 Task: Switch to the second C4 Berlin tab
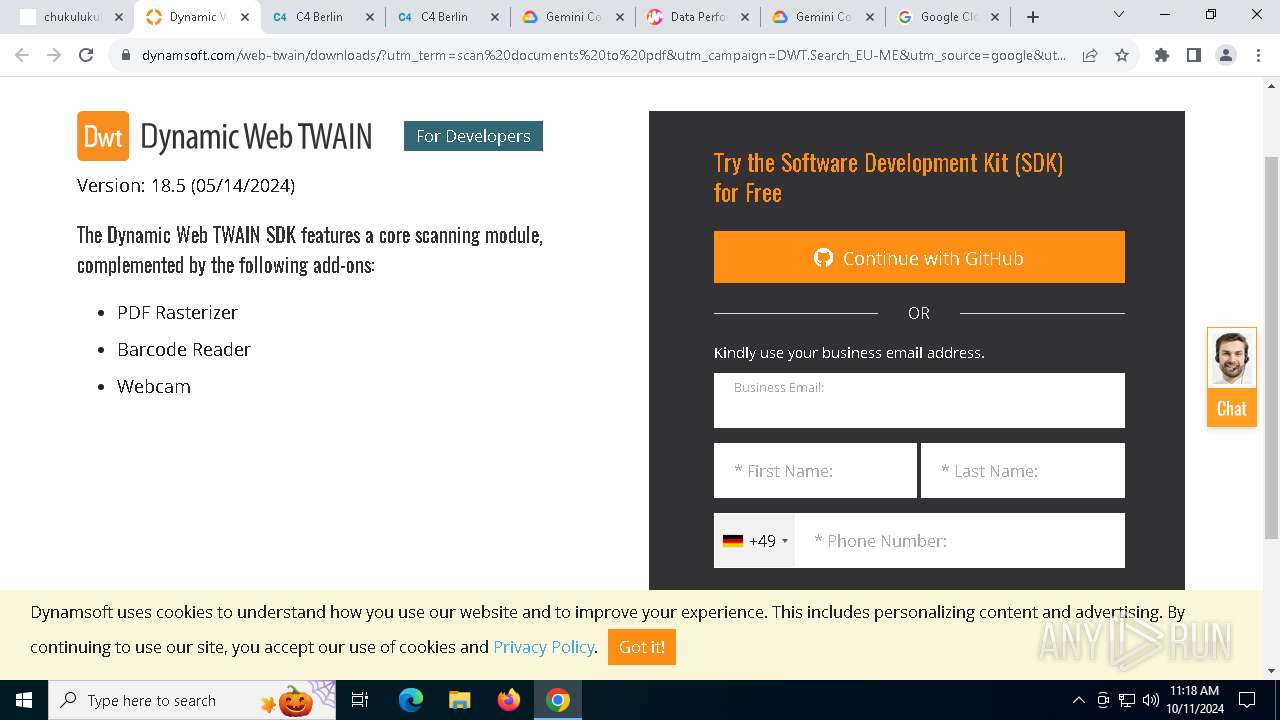click(448, 17)
